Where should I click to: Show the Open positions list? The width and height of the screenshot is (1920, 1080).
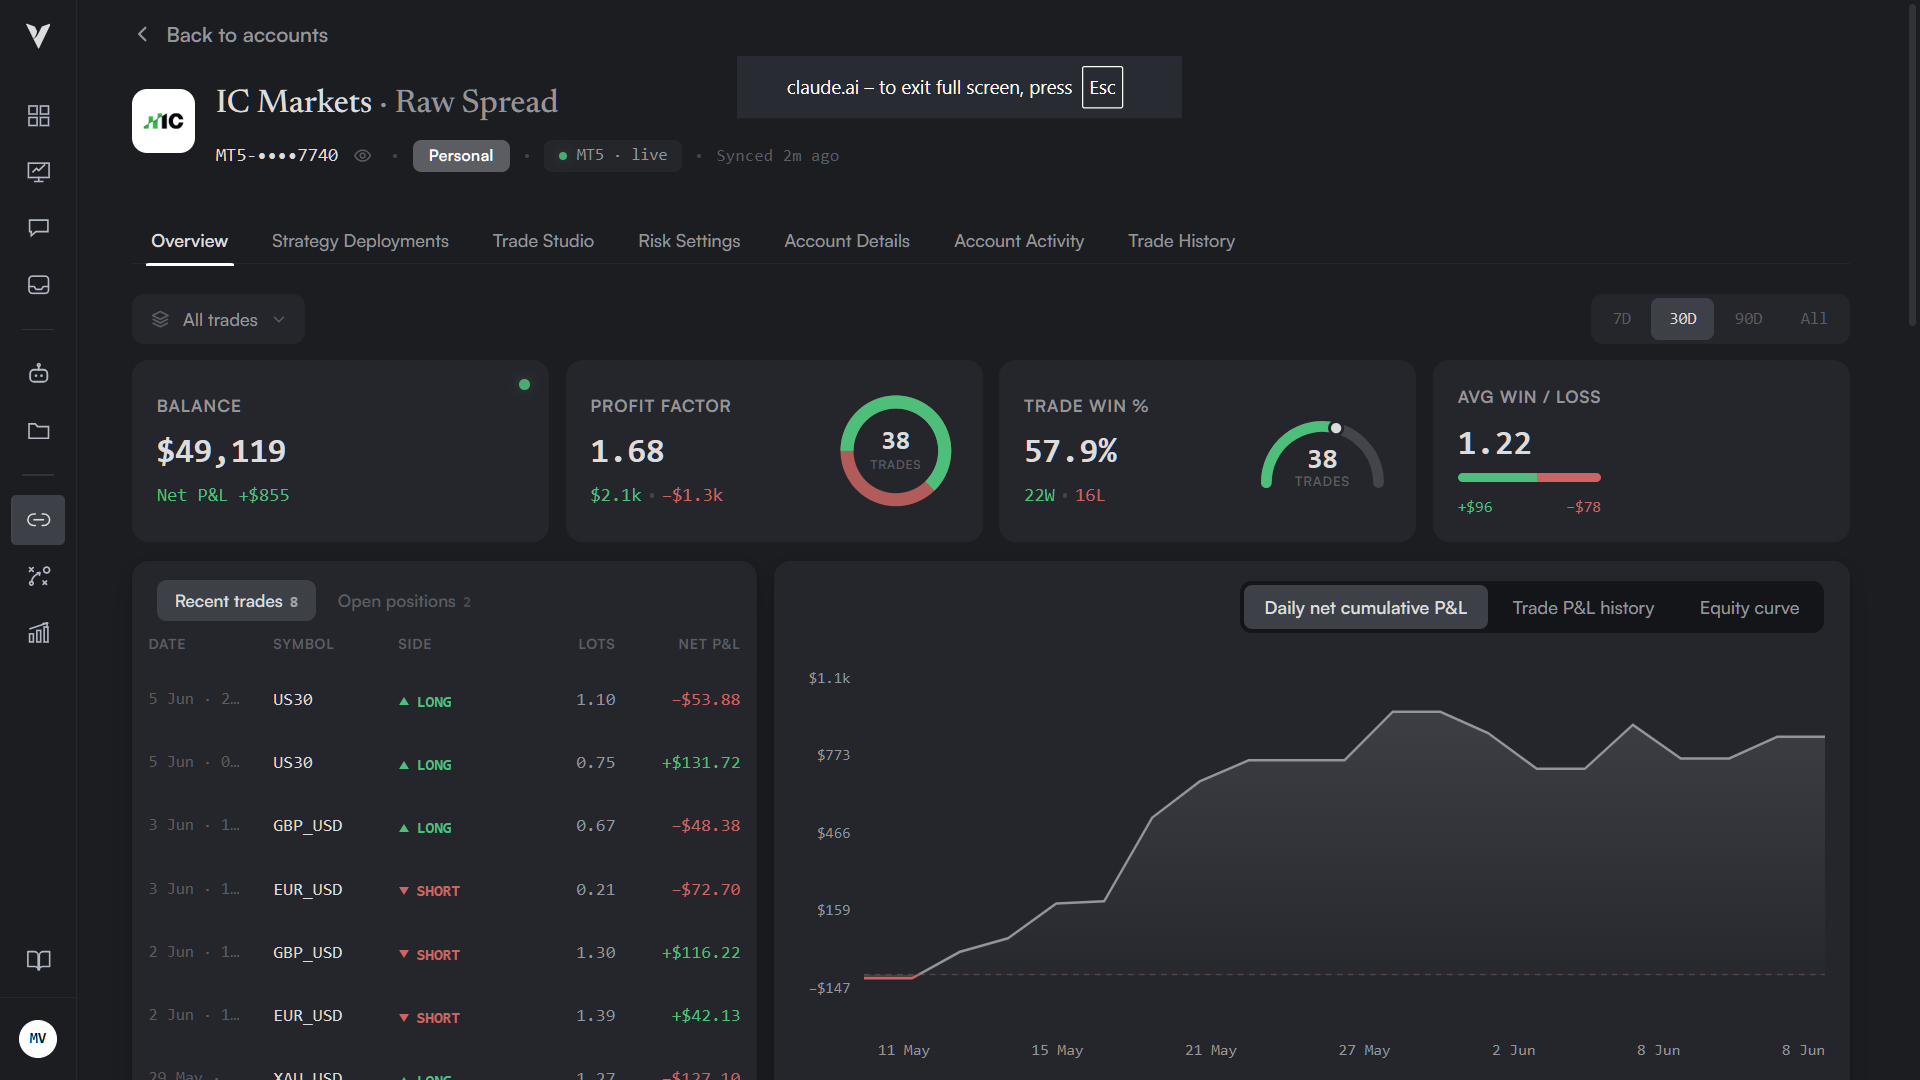coord(404,601)
